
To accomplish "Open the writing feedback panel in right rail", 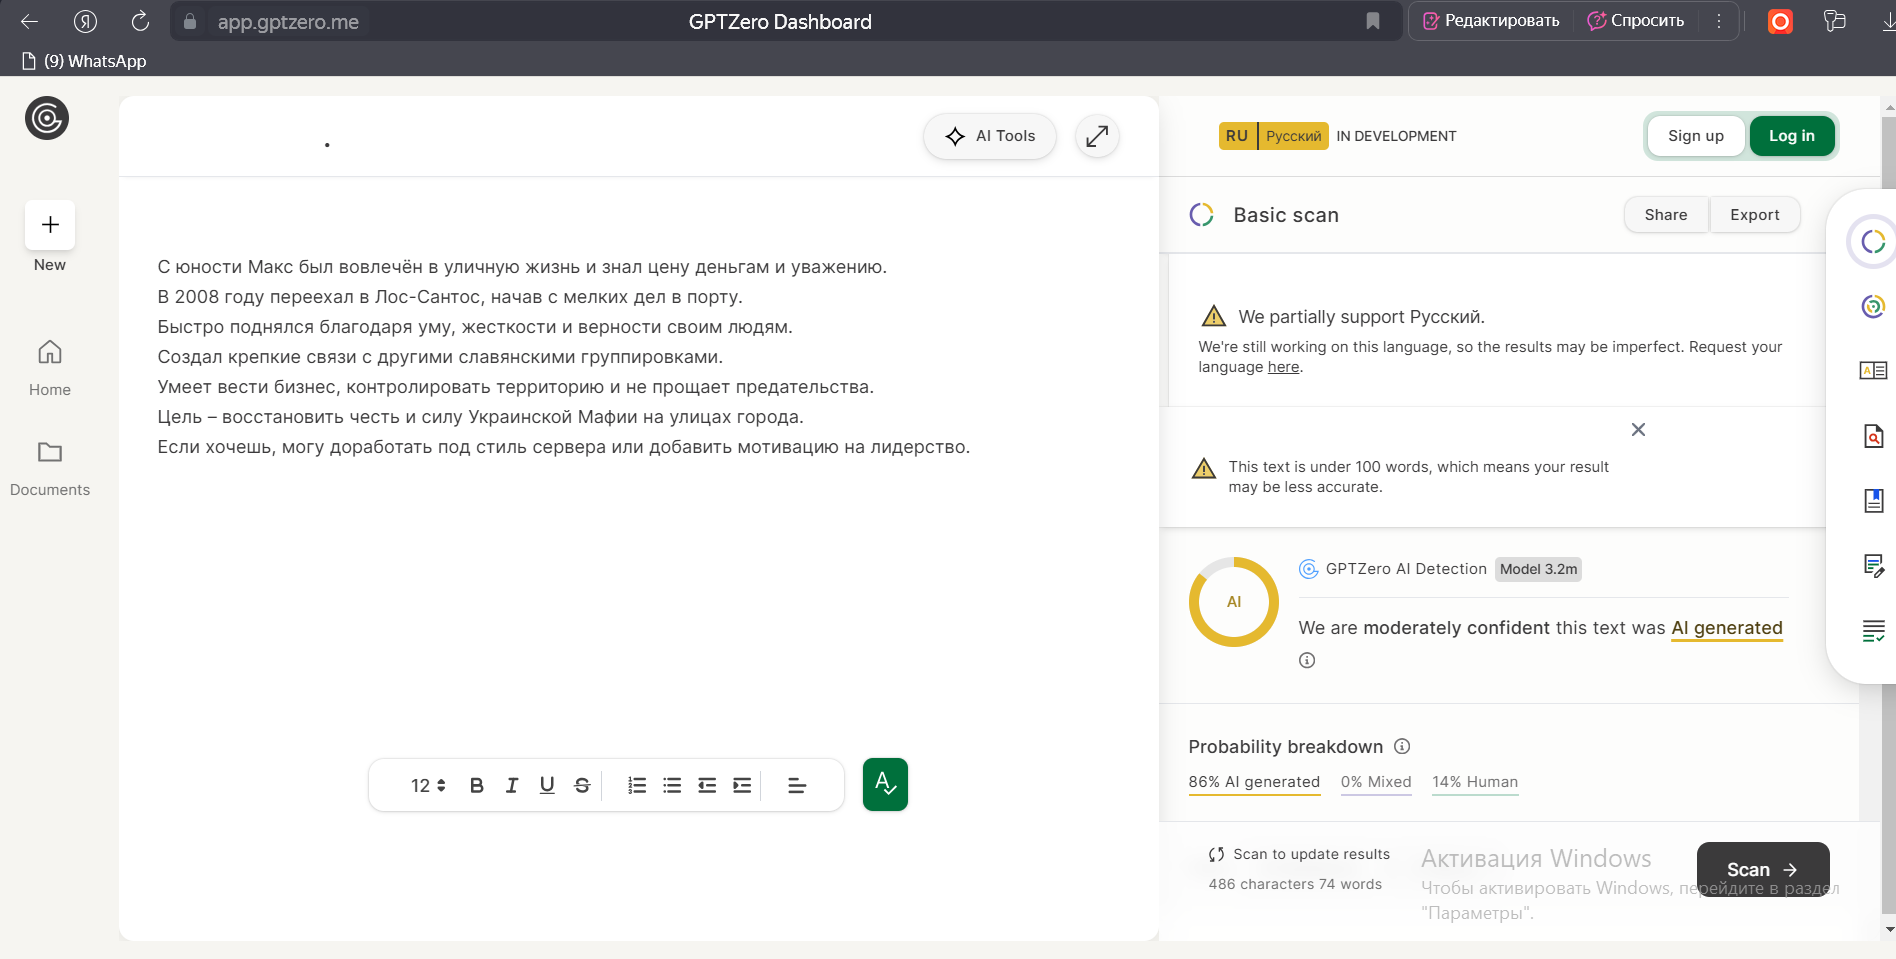I will (x=1873, y=371).
